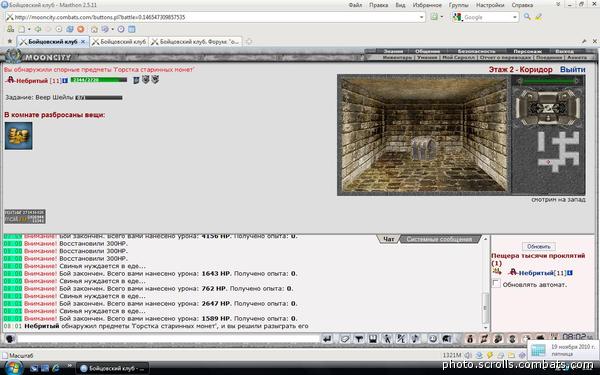This screenshot has height=375, width=600.
Task: Click the open new tab button after tabs
Action: [x=249, y=41]
